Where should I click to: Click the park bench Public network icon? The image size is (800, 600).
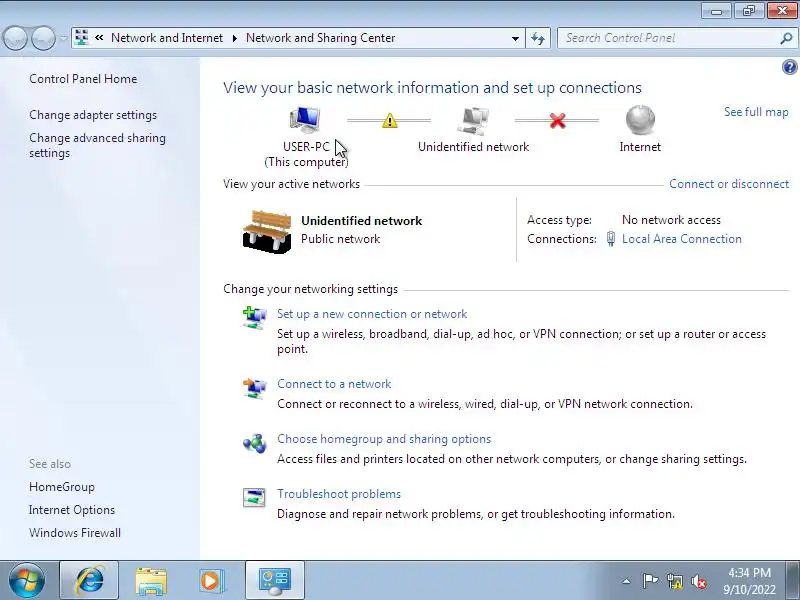tap(267, 231)
